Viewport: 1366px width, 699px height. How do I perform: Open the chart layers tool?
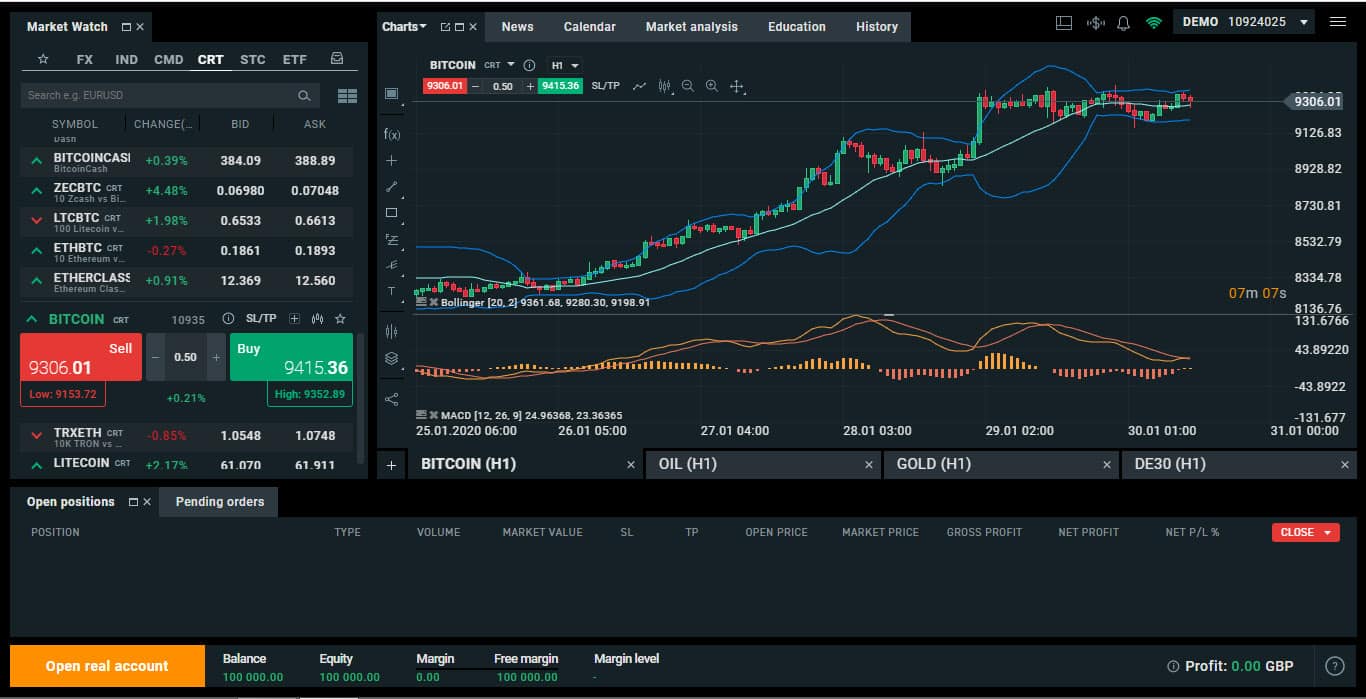pyautogui.click(x=391, y=358)
